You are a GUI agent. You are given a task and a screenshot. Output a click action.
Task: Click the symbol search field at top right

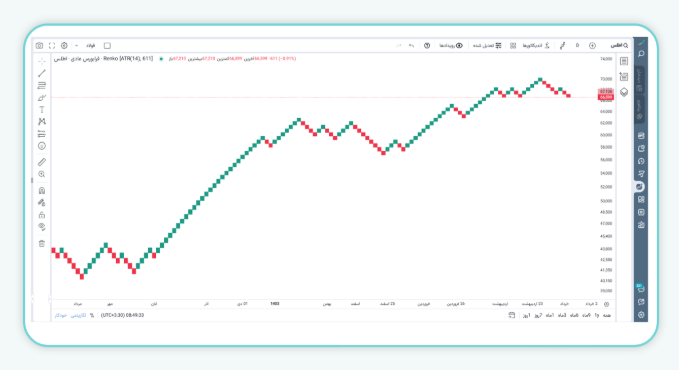(x=619, y=45)
